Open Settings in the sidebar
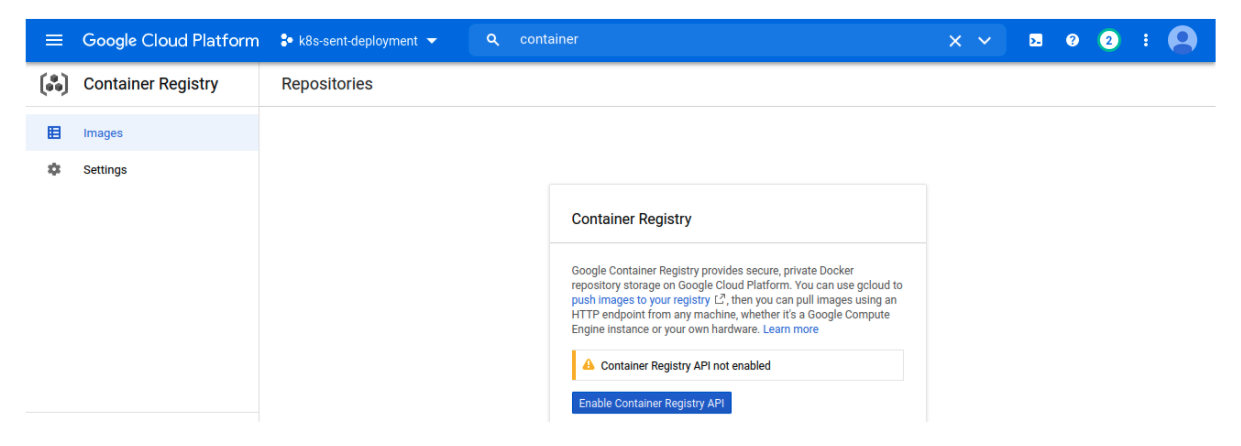 [x=105, y=170]
